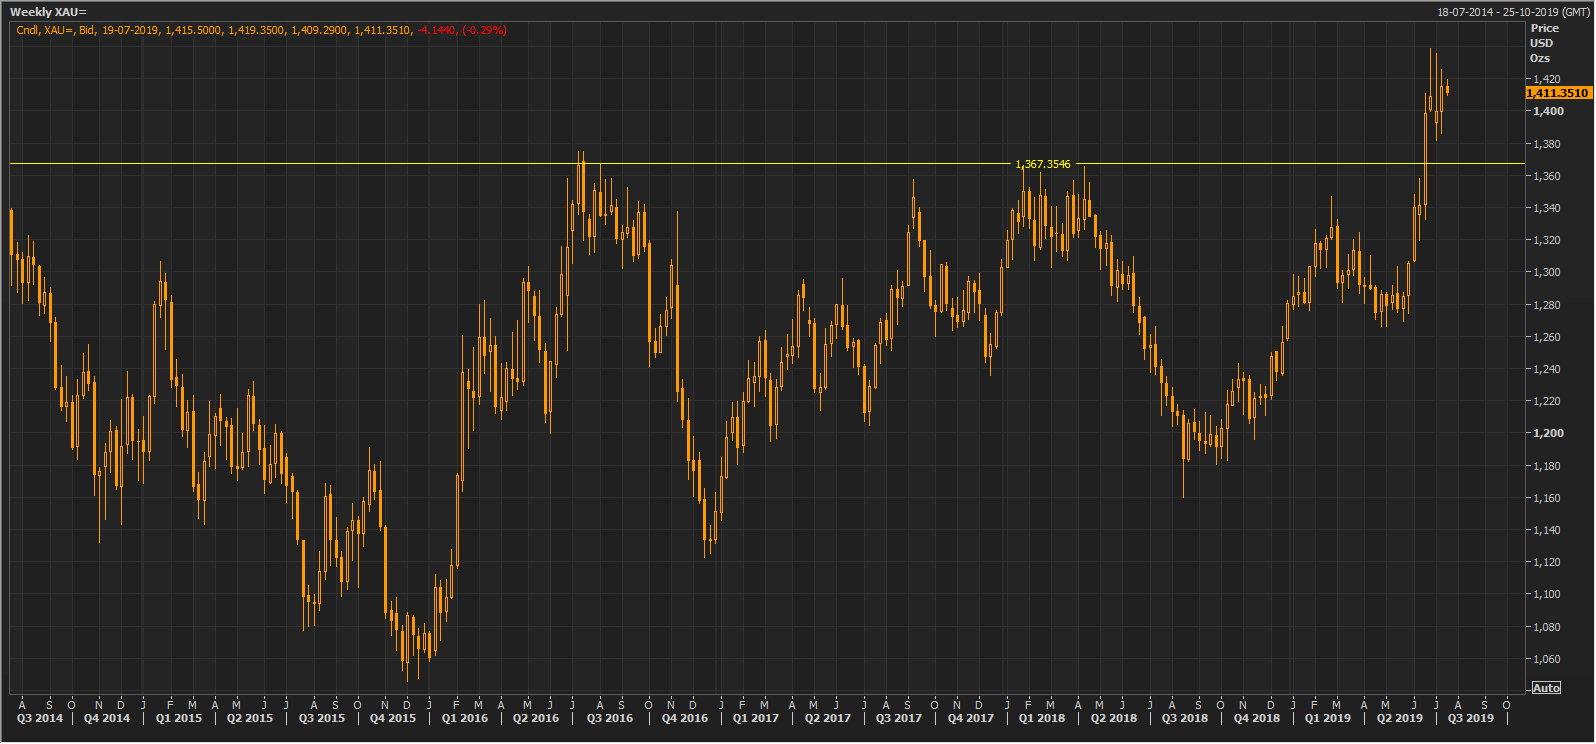Image resolution: width=1596 pixels, height=744 pixels.
Task: Click the Q3 2019 time axis label
Action: coord(1471,718)
